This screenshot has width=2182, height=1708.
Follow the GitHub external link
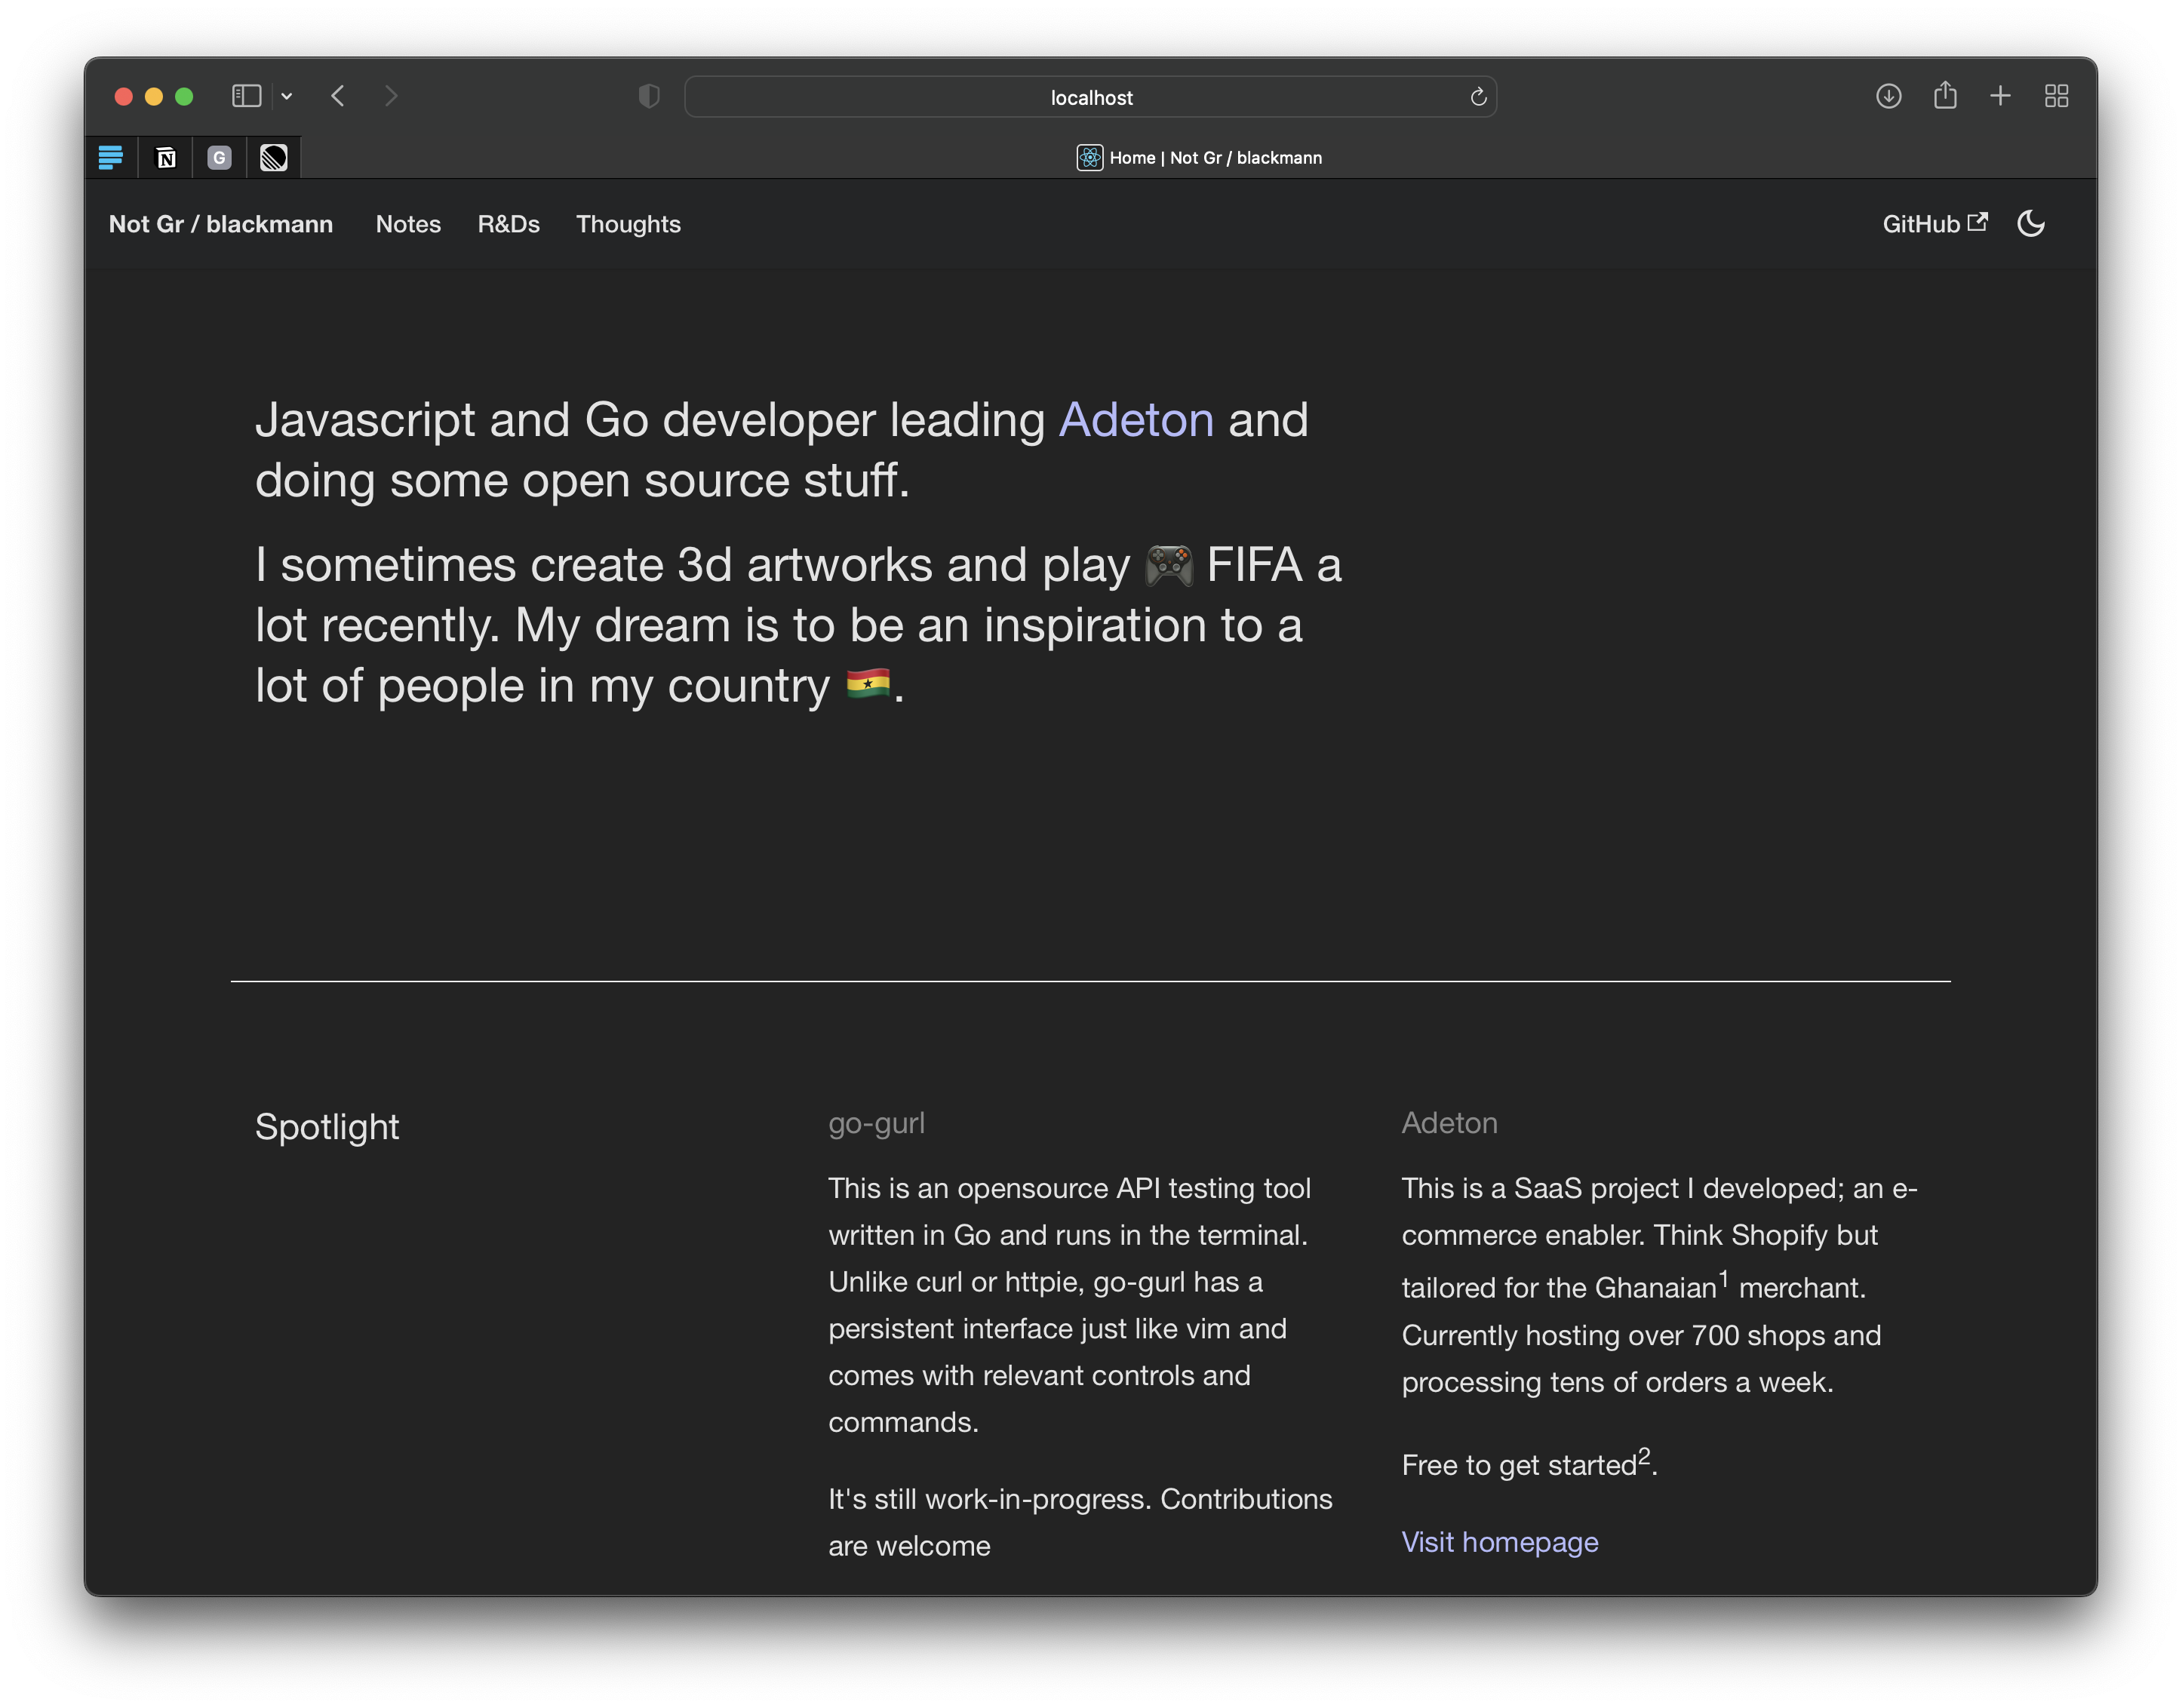click(1934, 224)
